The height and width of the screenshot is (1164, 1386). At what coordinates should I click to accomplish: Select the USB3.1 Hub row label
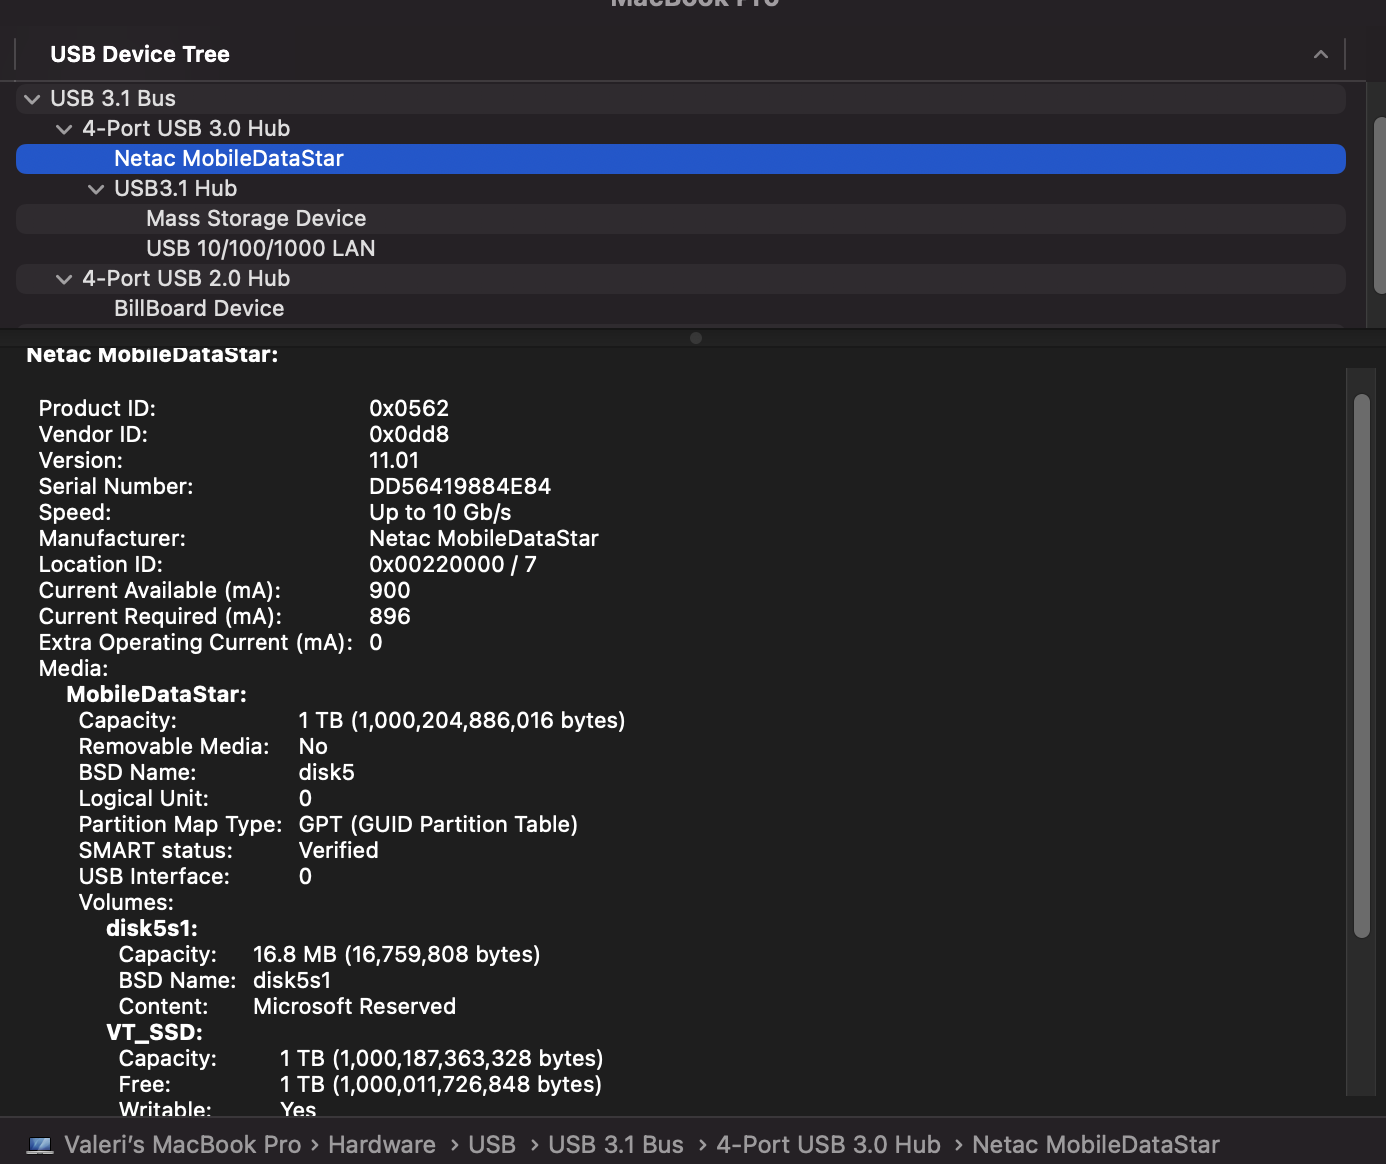pos(175,189)
